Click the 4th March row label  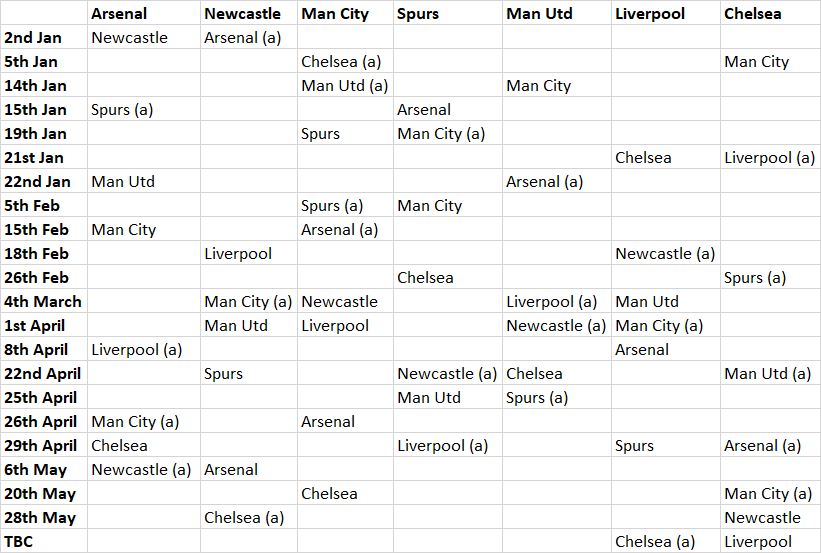coord(44,302)
